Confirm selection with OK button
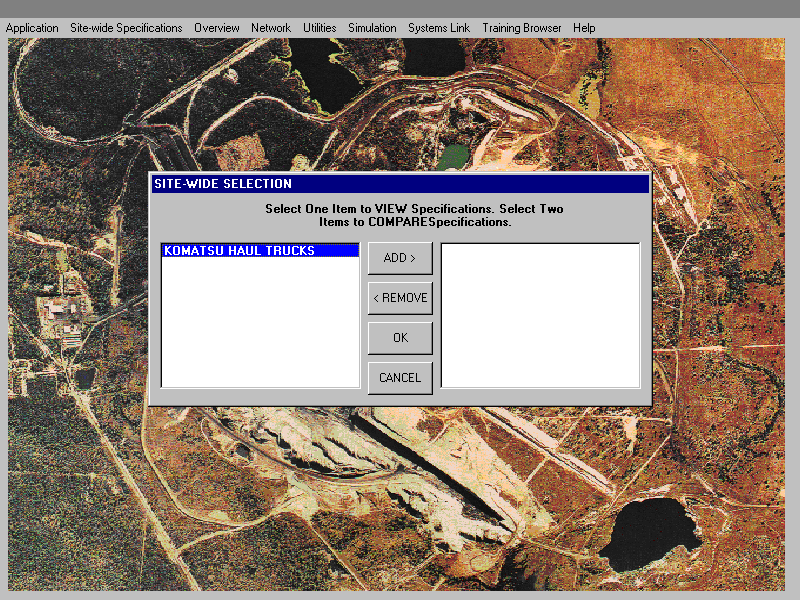 (x=400, y=338)
